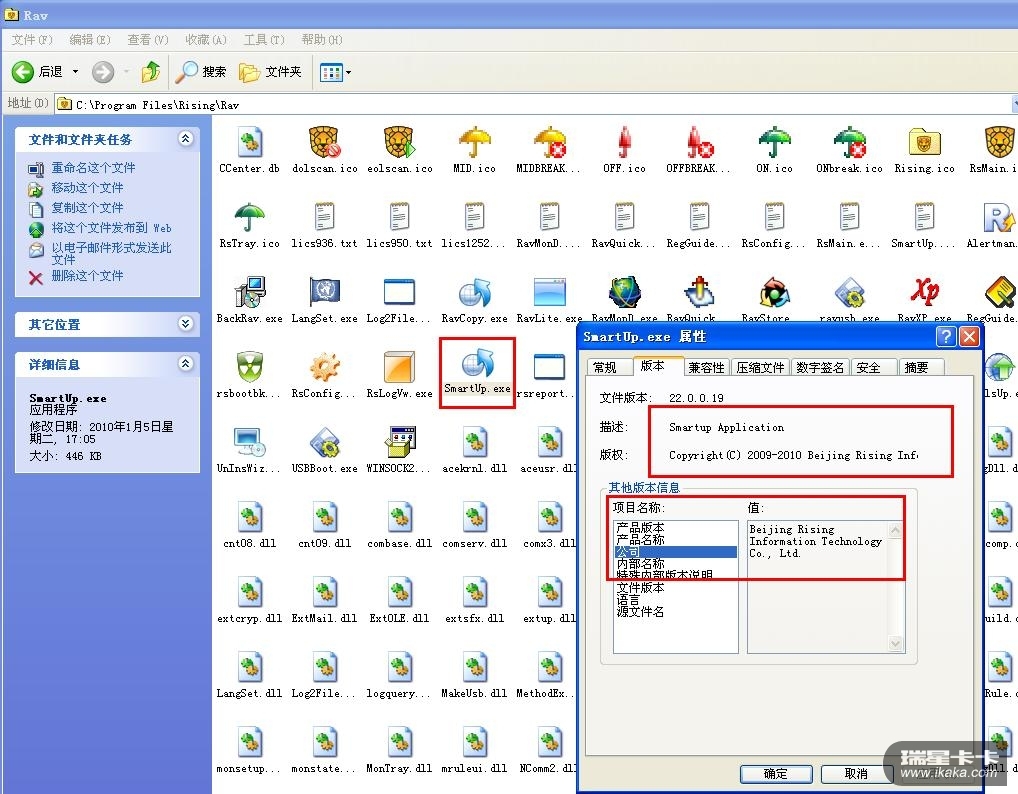1018x794 pixels.
Task: Select the SmartUp.exe file icon
Action: pyautogui.click(x=477, y=364)
